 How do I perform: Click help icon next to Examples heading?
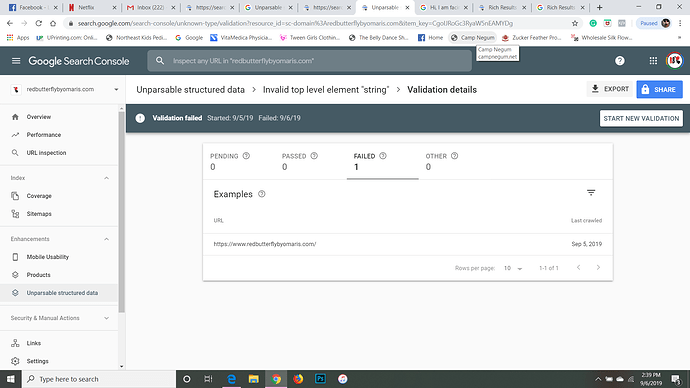click(262, 194)
